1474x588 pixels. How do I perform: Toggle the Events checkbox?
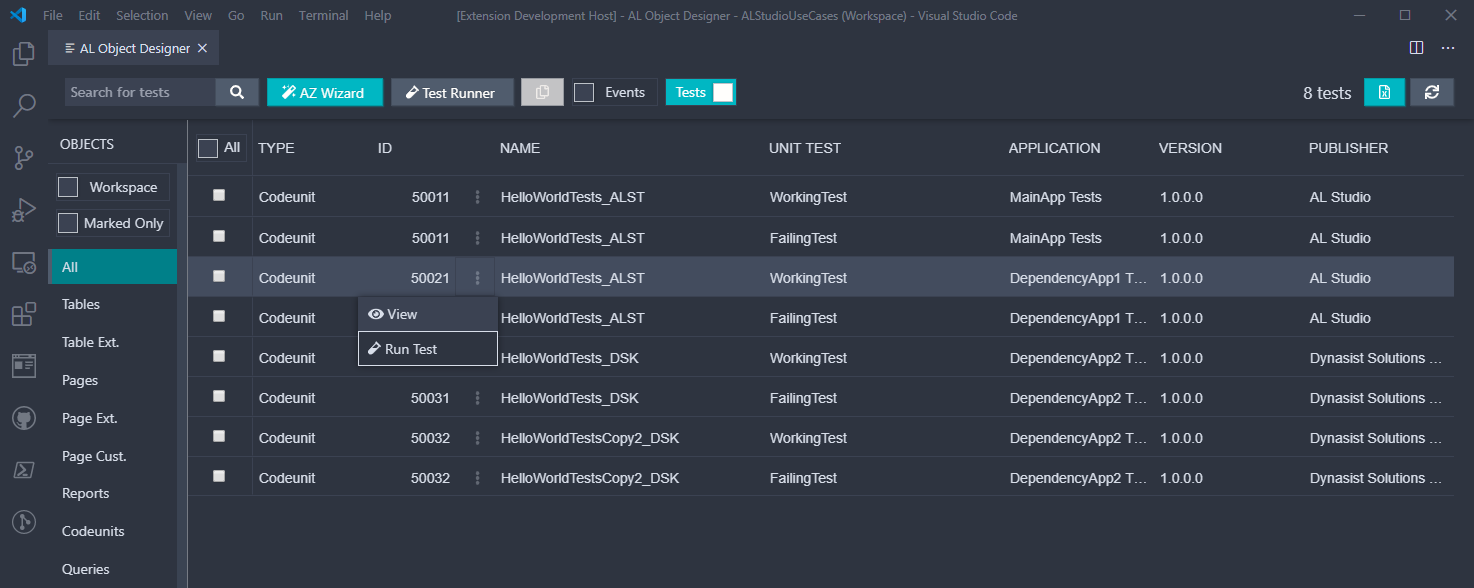point(584,92)
